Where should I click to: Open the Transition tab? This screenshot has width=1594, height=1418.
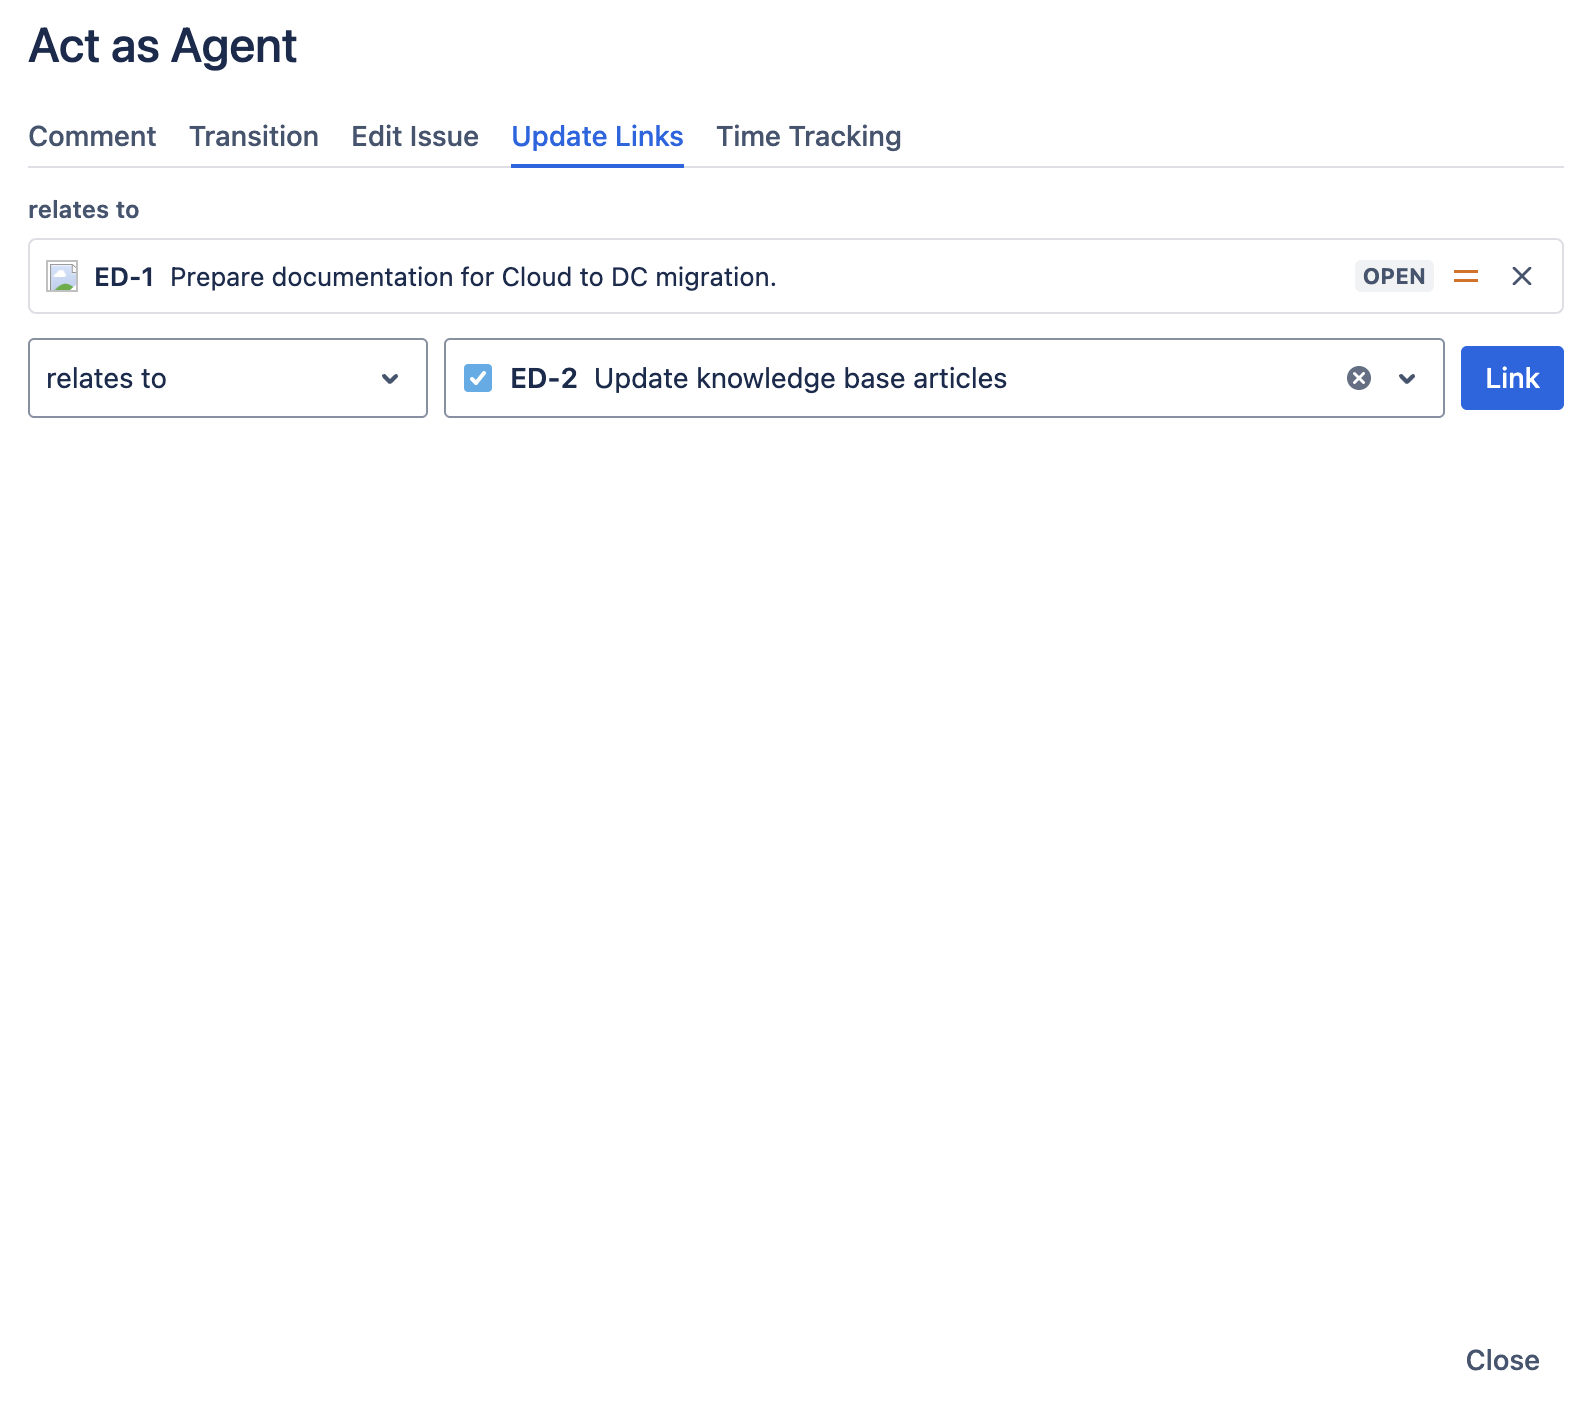pyautogui.click(x=254, y=136)
